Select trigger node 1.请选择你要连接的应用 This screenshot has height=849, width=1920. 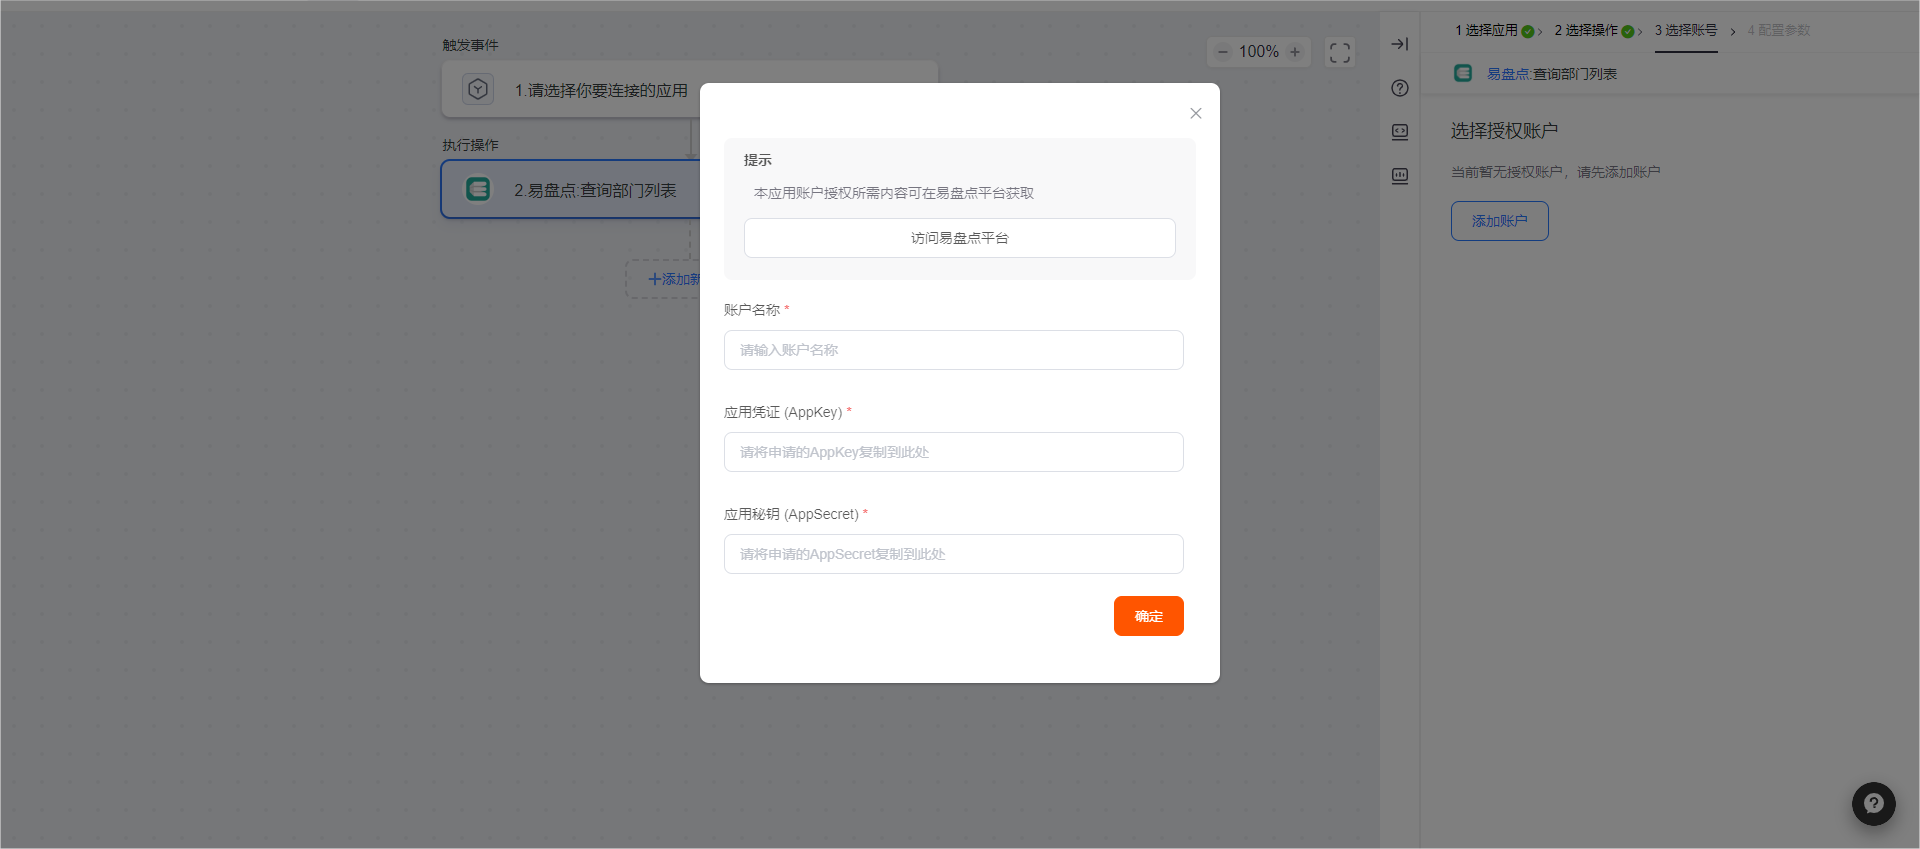coord(690,90)
